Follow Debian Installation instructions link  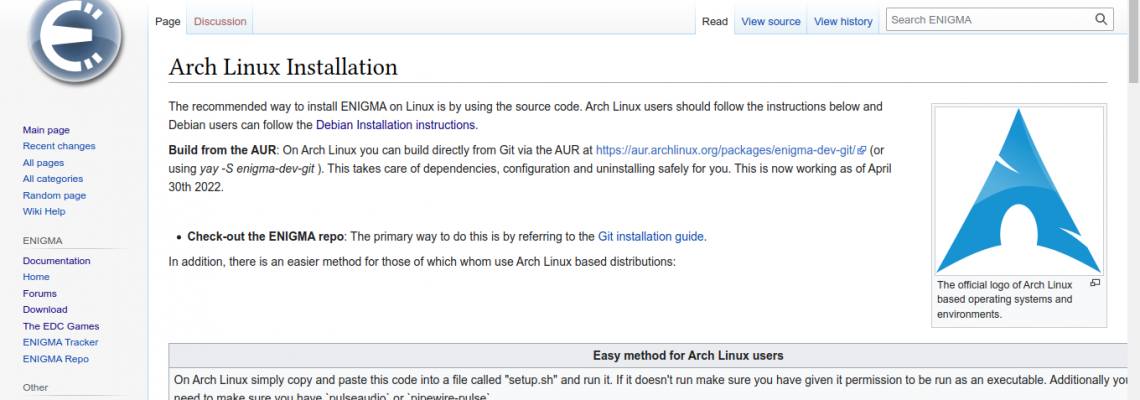click(396, 125)
